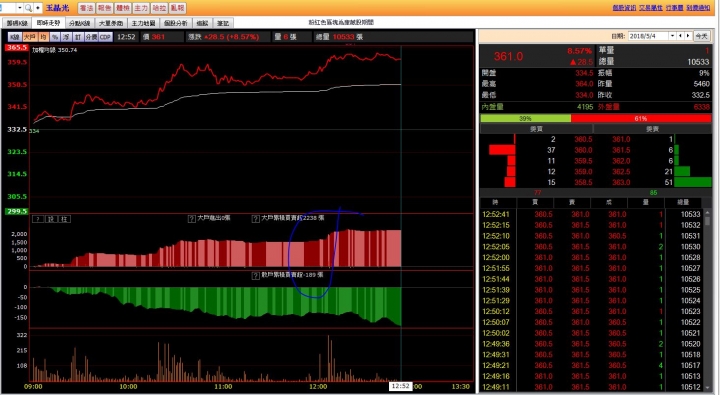Click the date field showing 2018/5/4
Screen dimensions: 720x395
point(648,36)
